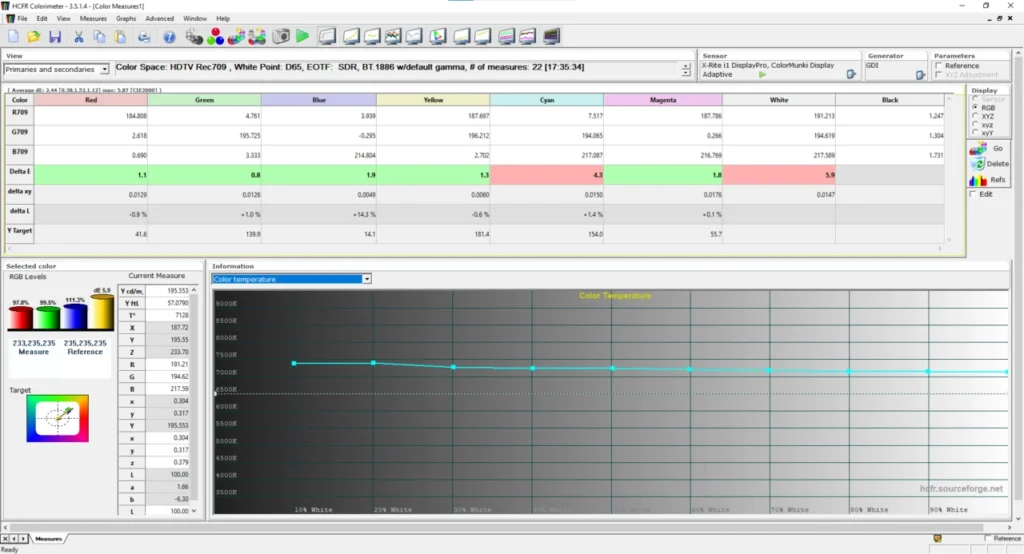Select the Black column header
1024x554 pixels.
[889, 100]
